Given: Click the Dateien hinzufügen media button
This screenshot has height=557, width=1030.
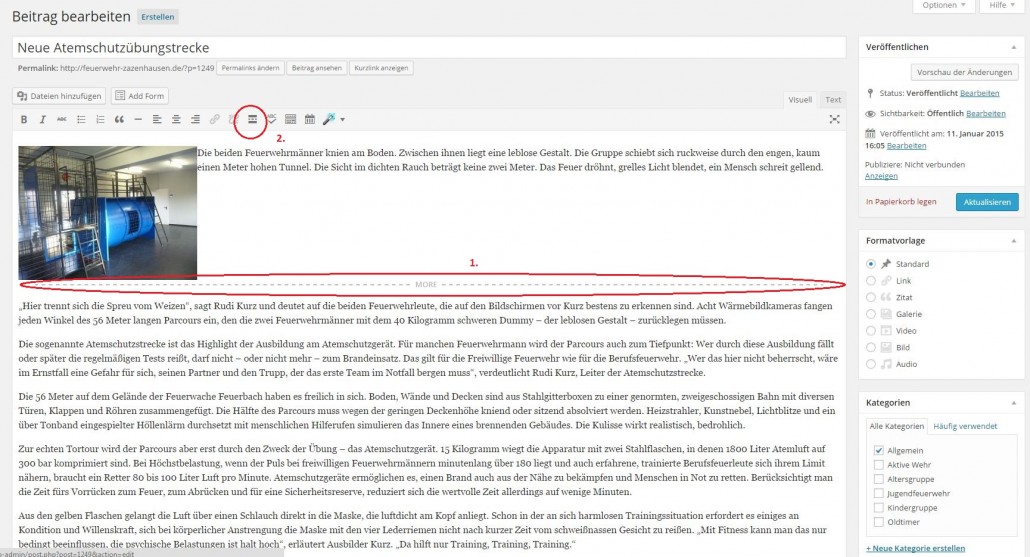Looking at the screenshot, I should click(x=59, y=96).
